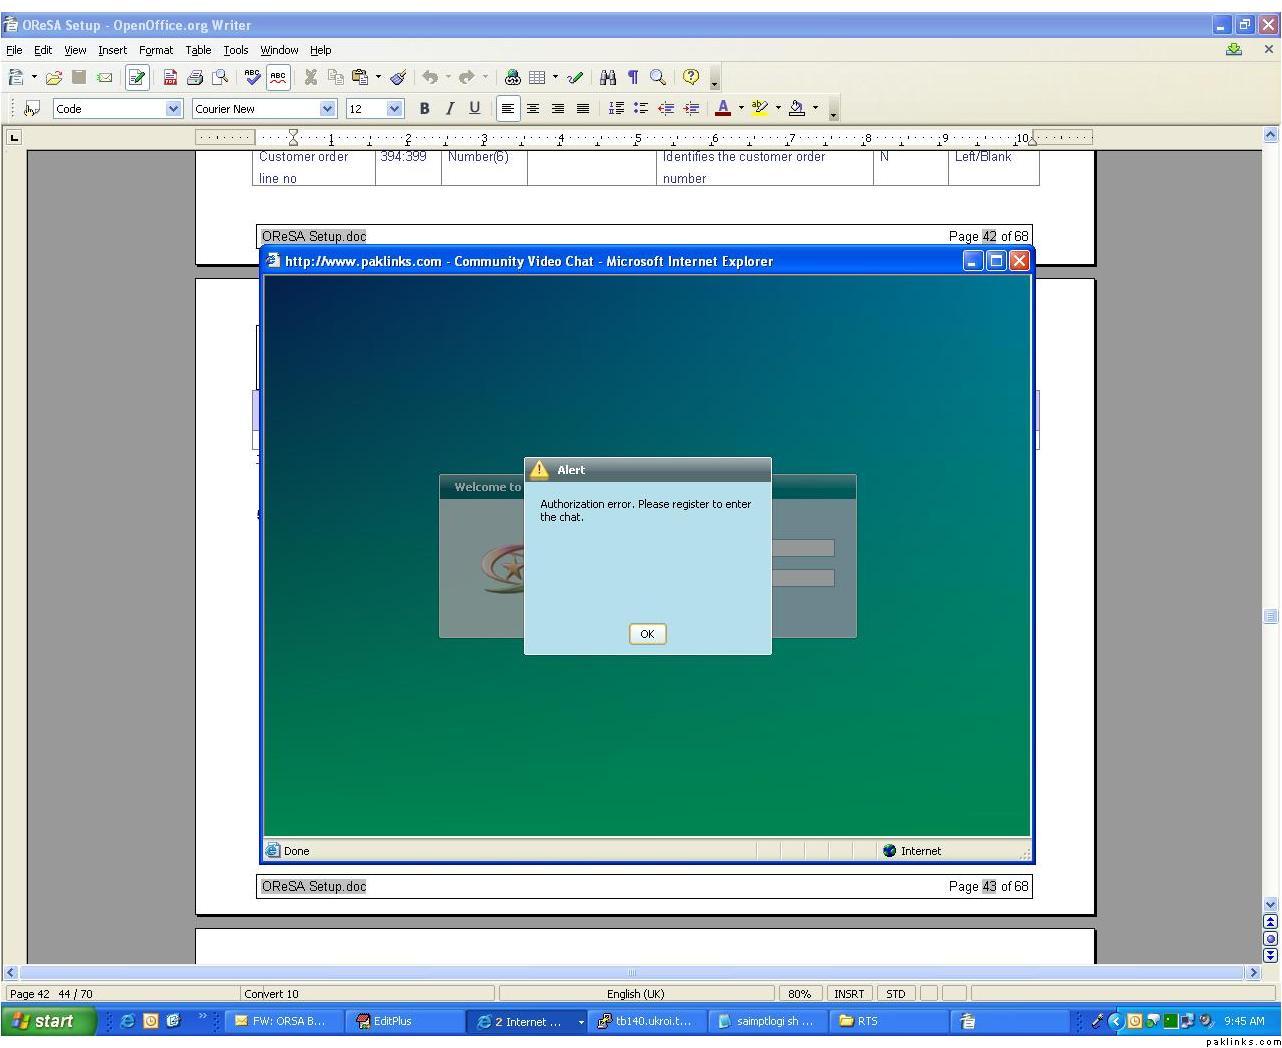Screen dimensions: 1282x1048
Task: Run the Spelling and Grammar check
Action: pos(253,77)
